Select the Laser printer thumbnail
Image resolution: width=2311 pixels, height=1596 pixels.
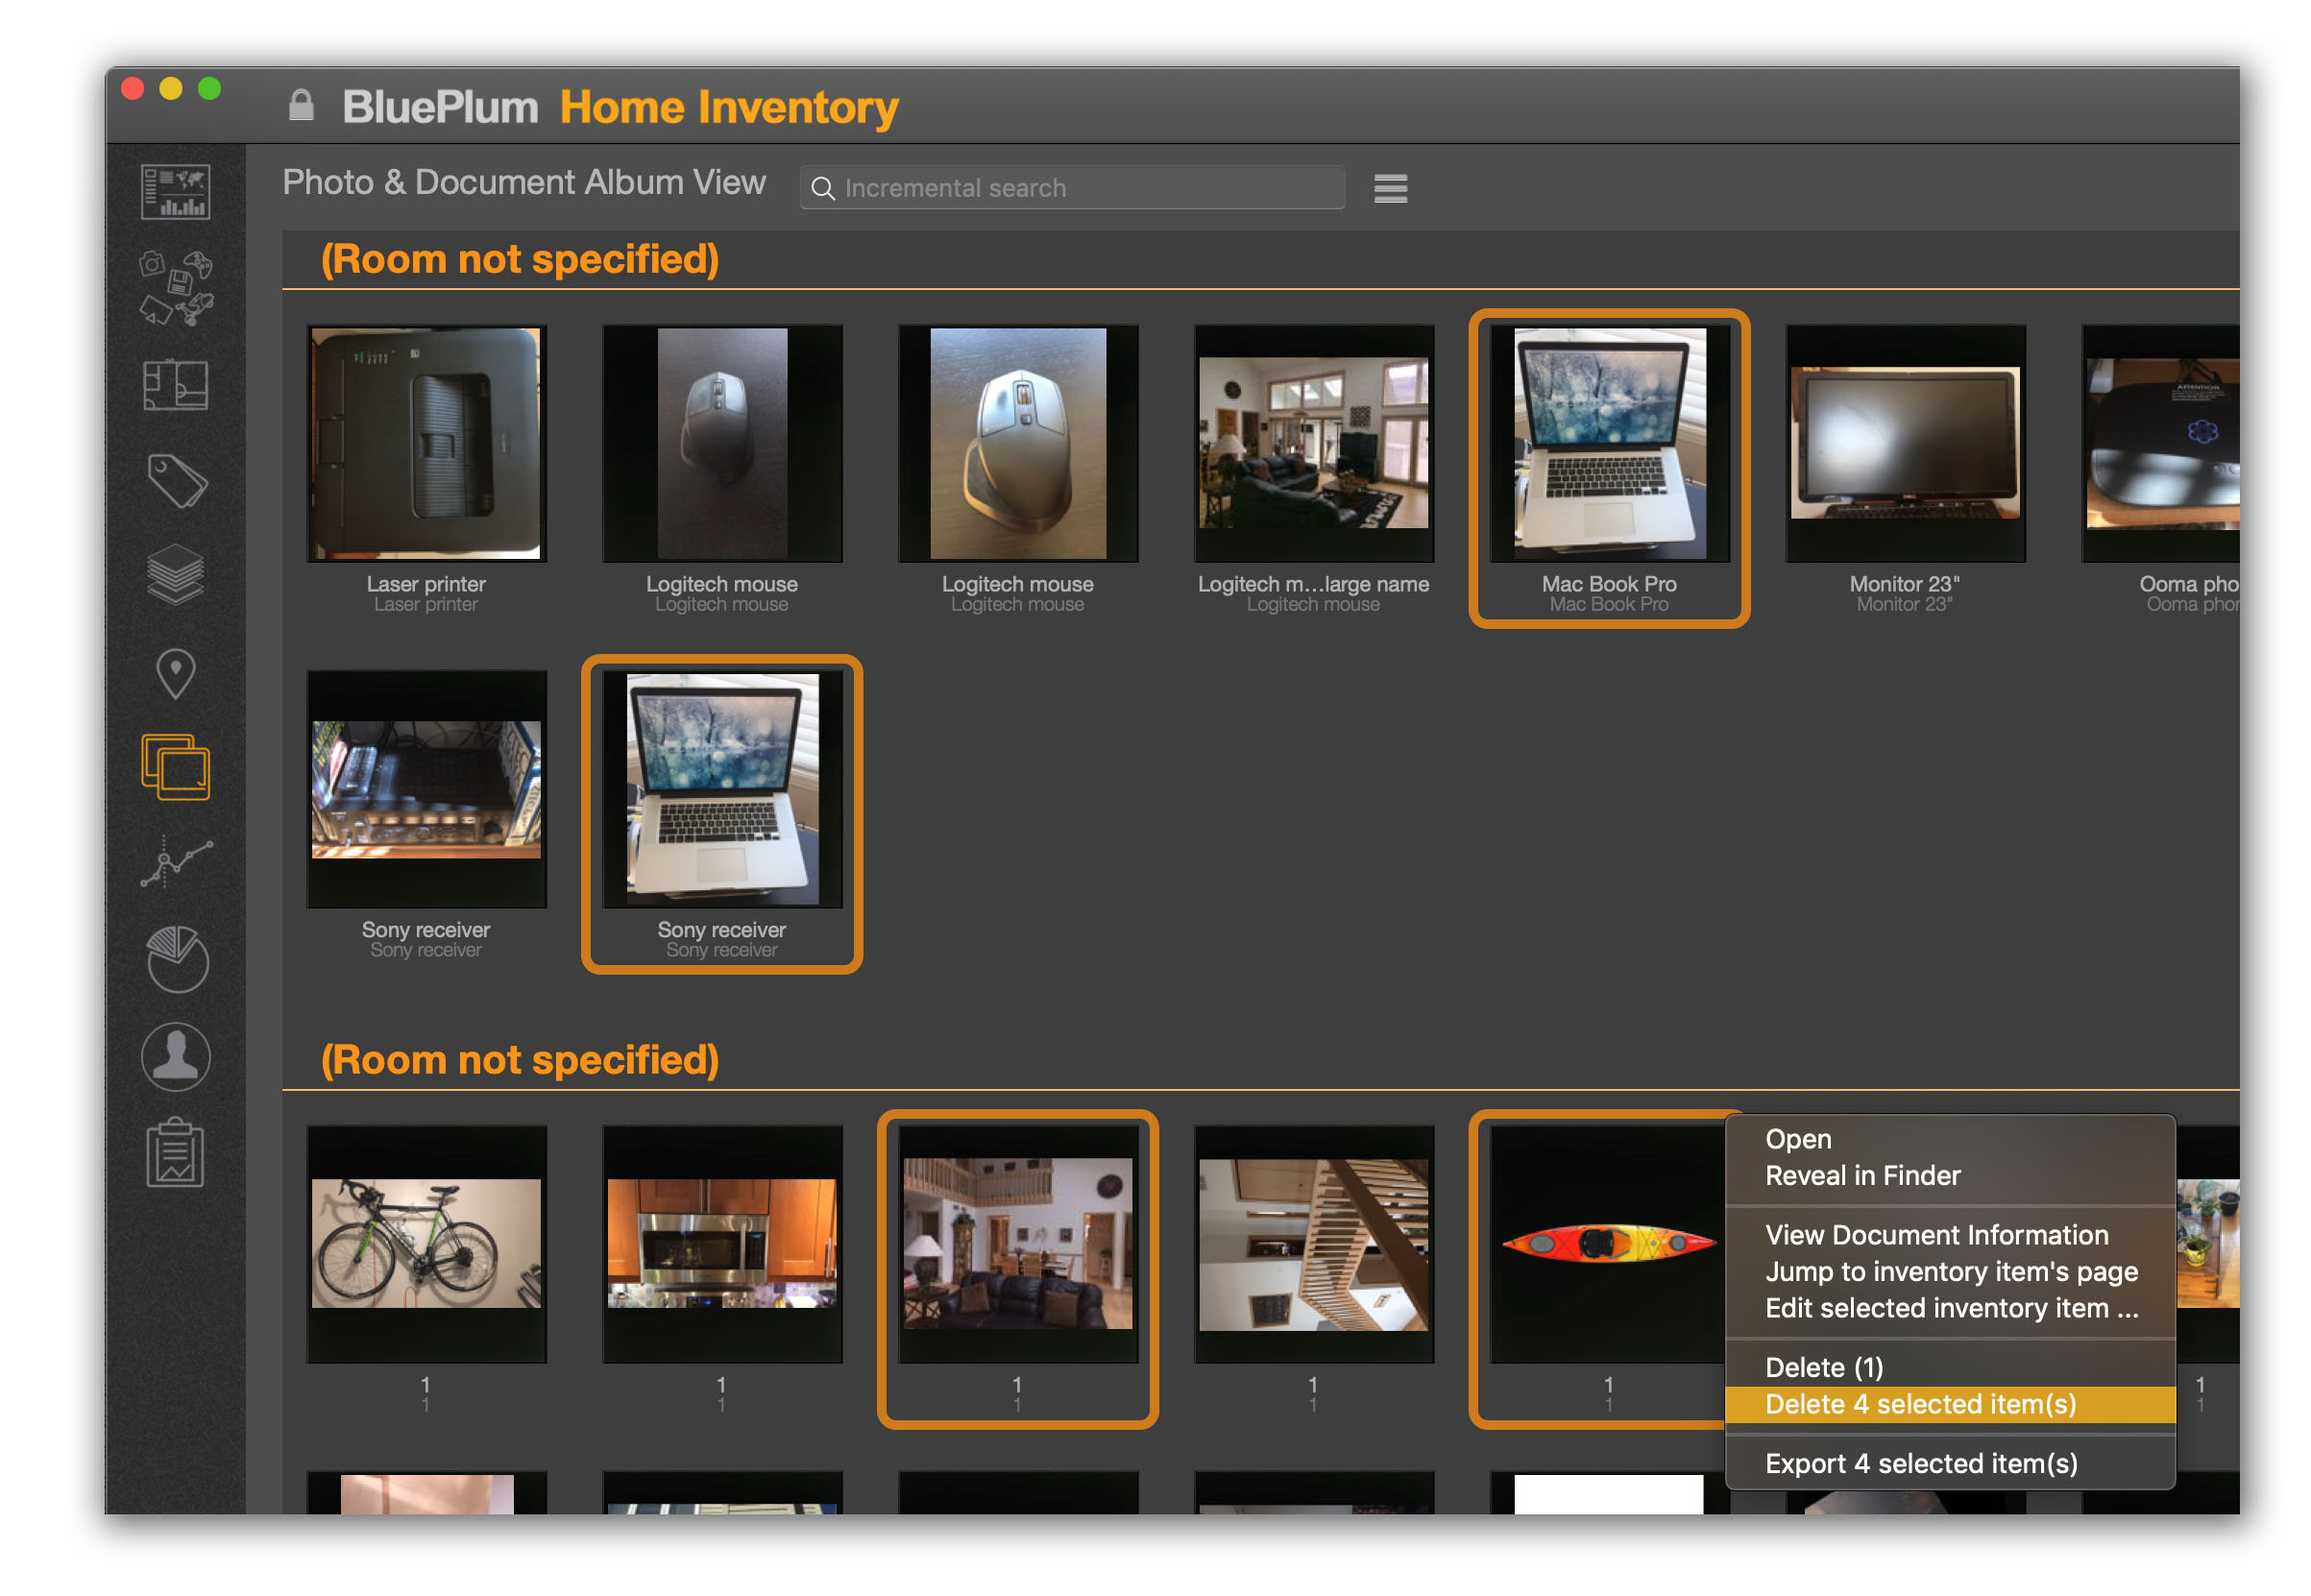click(426, 443)
